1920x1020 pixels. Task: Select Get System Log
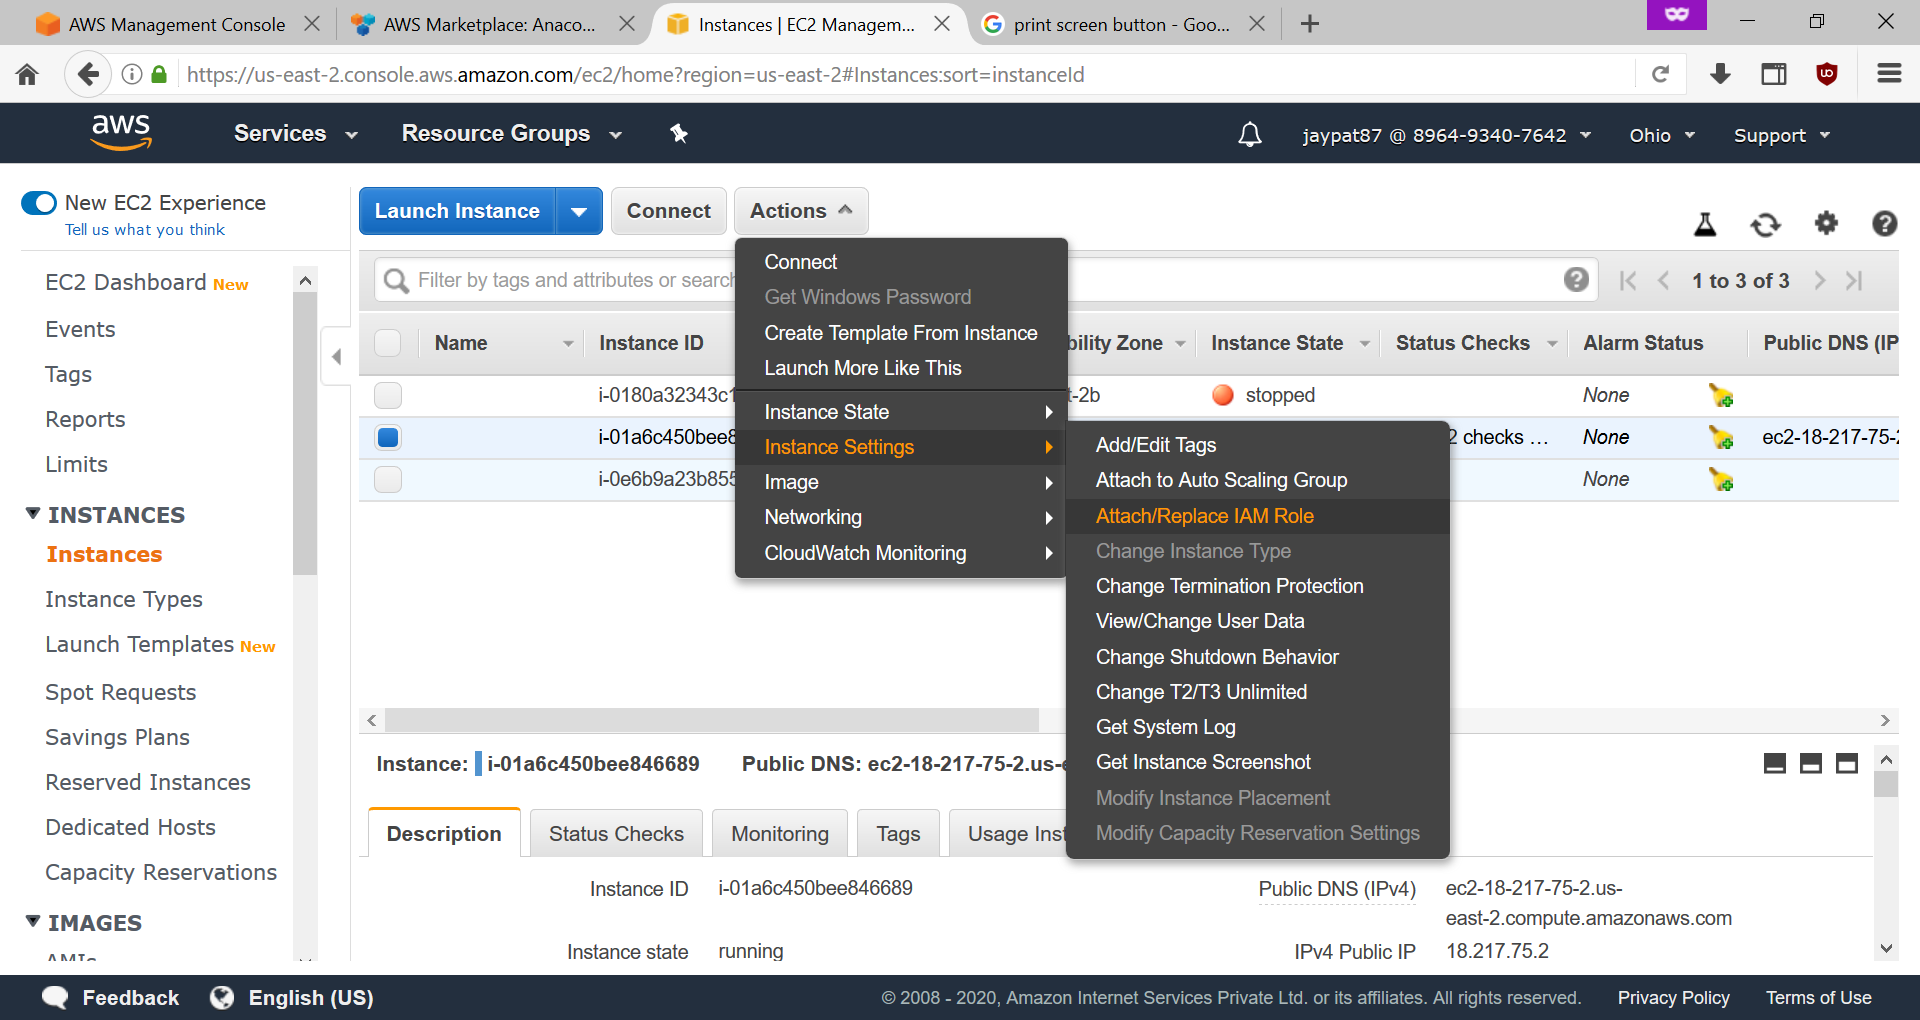coord(1257,727)
